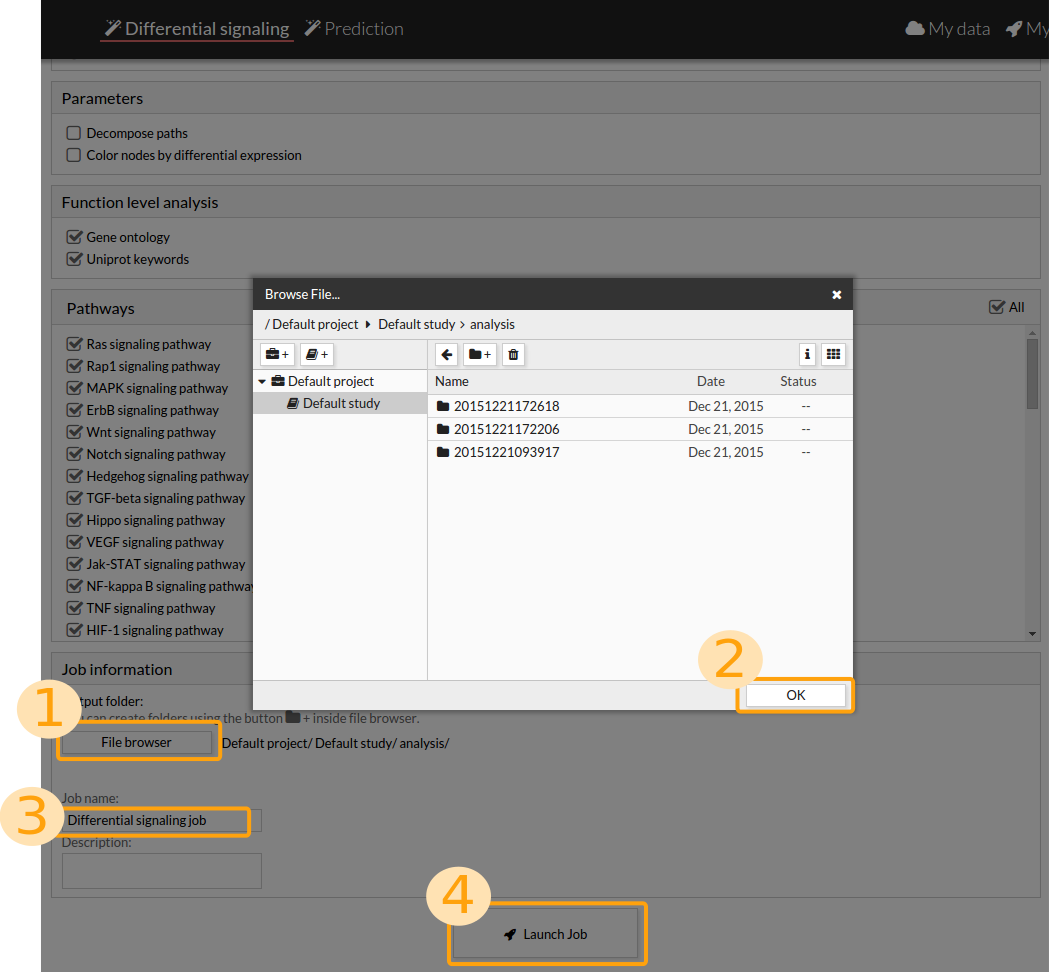The width and height of the screenshot is (1049, 972).
Task: Click the new project briefcase icon
Action: 276,354
